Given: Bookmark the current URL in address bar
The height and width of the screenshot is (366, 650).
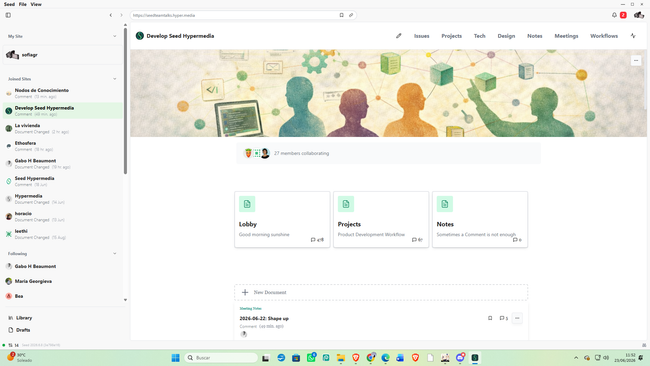Looking at the screenshot, I should tap(342, 15).
